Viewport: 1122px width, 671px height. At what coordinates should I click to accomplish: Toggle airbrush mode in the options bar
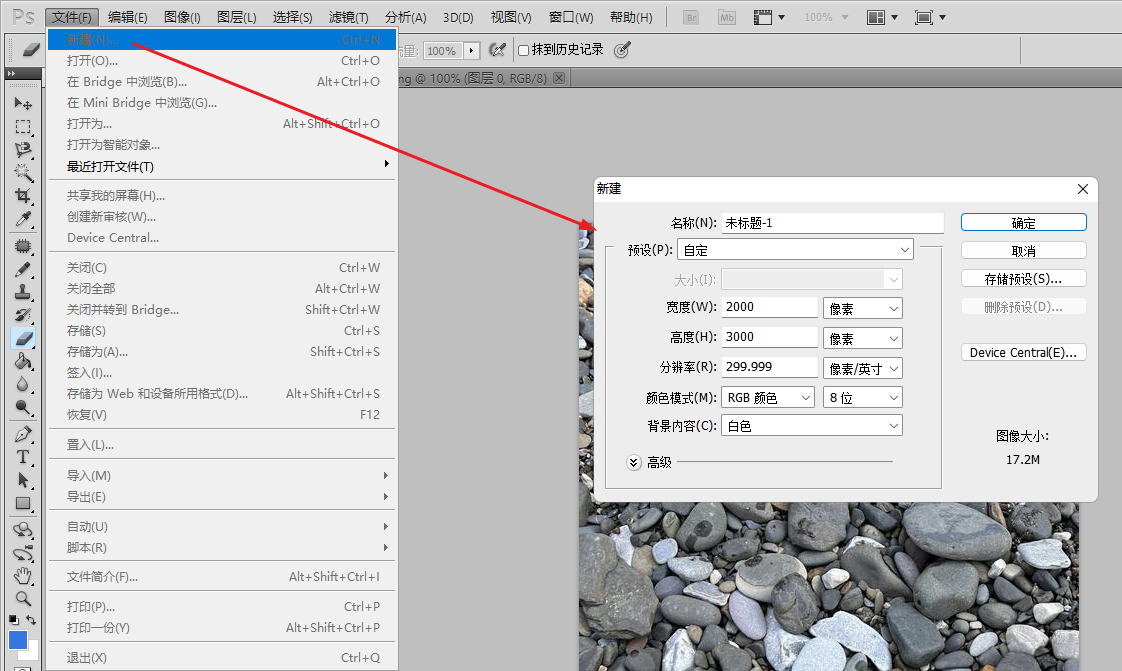(x=497, y=49)
